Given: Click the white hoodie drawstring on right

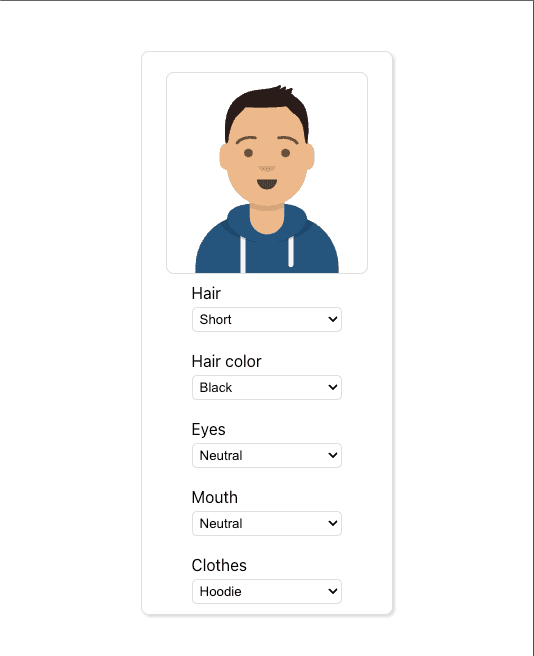Looking at the screenshot, I should coord(291,252).
